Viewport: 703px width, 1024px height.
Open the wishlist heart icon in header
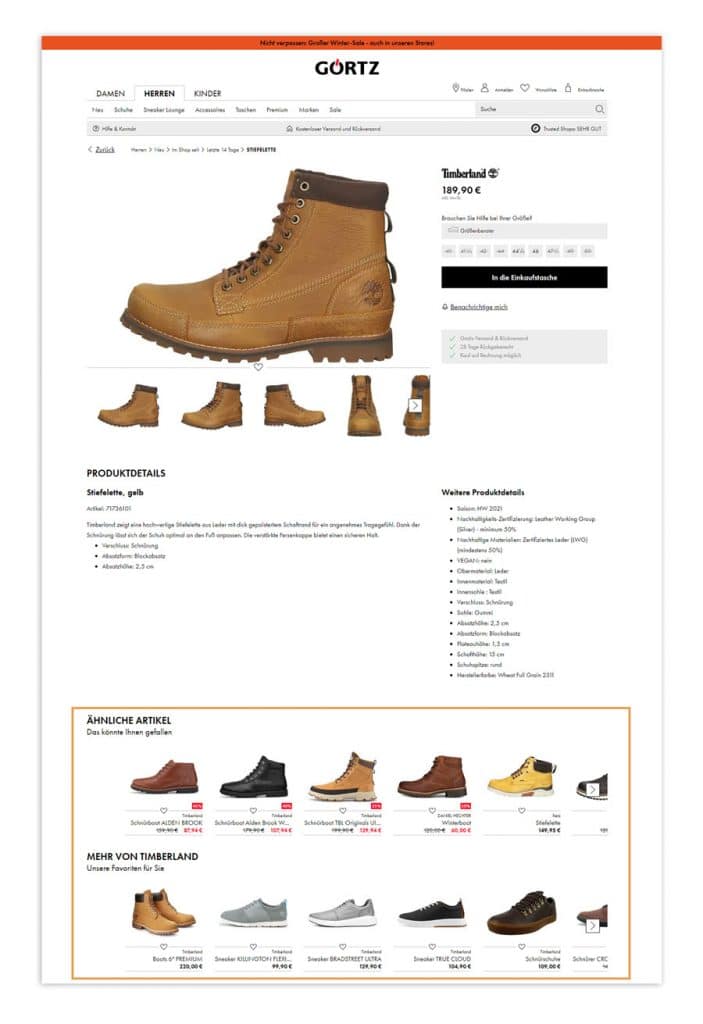pos(525,88)
